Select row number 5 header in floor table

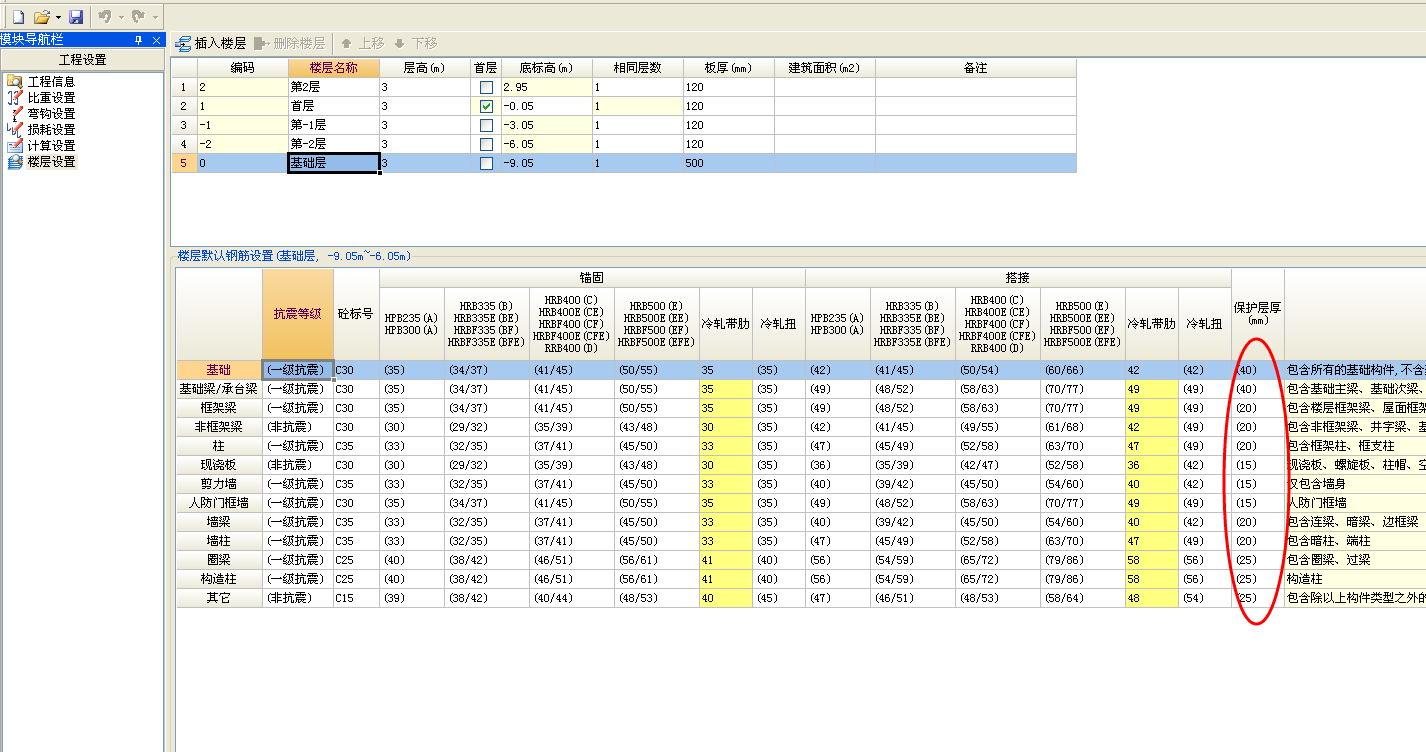184,163
